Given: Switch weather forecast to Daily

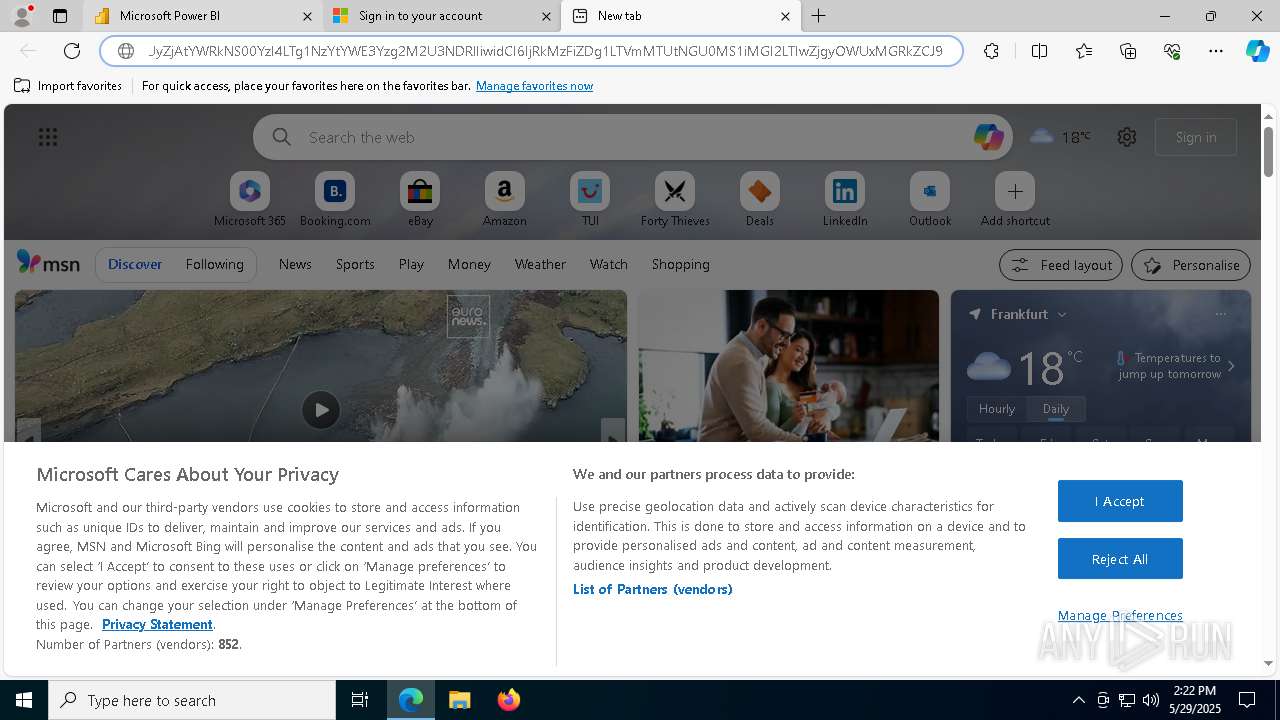Looking at the screenshot, I should point(1055,408).
